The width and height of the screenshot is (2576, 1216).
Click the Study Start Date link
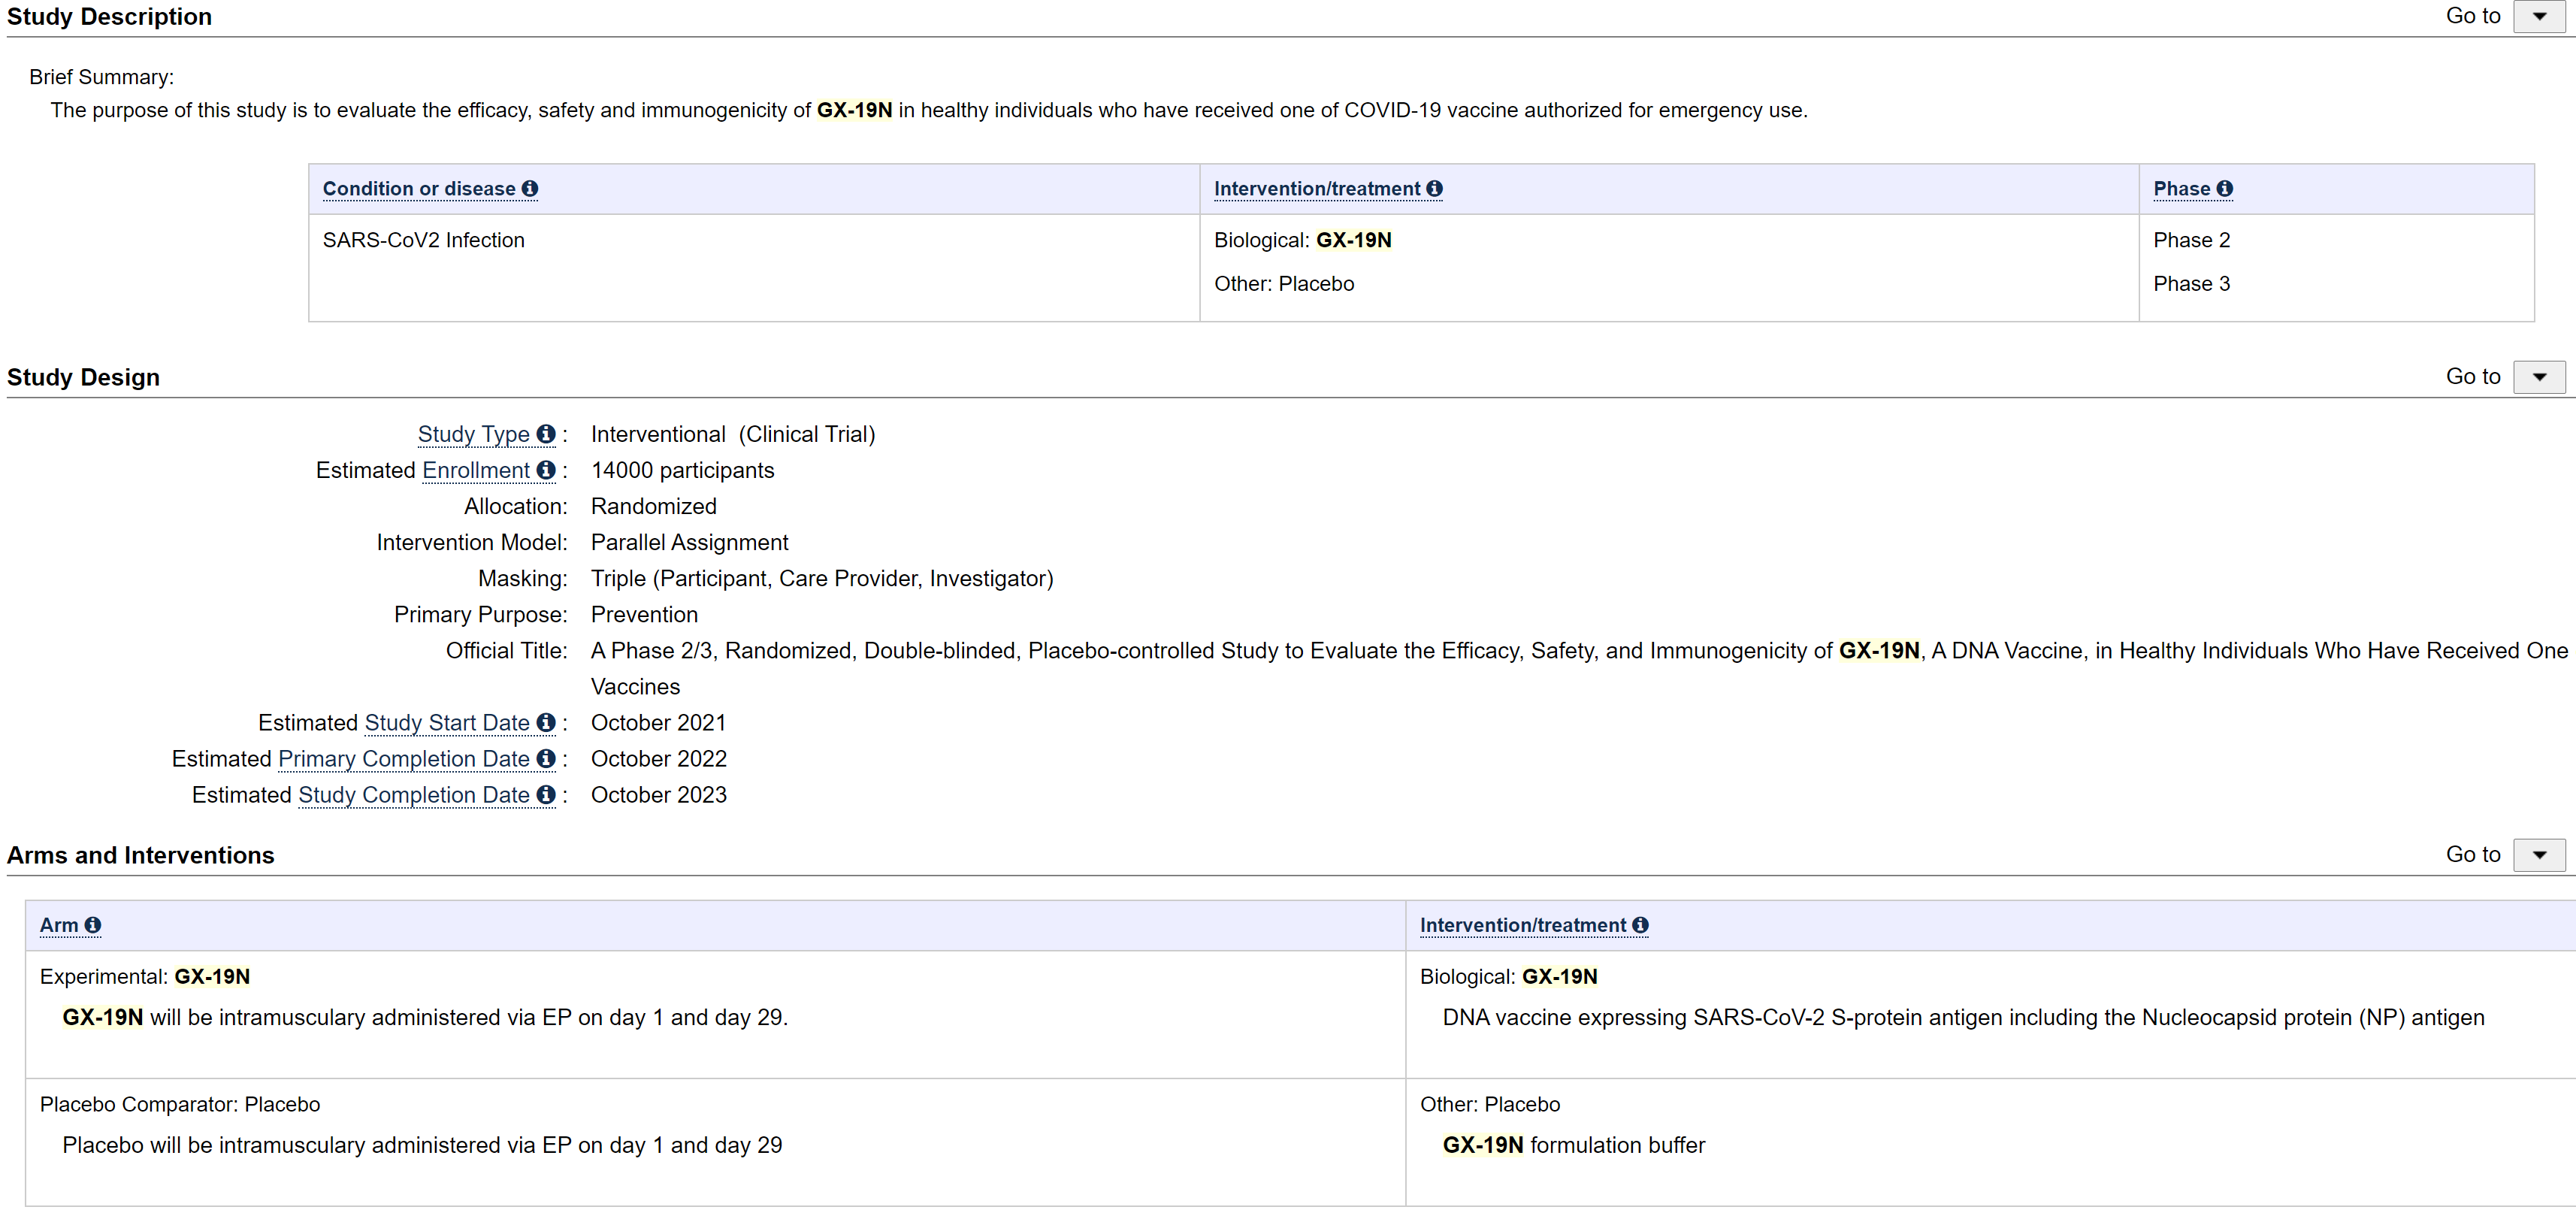click(x=446, y=722)
